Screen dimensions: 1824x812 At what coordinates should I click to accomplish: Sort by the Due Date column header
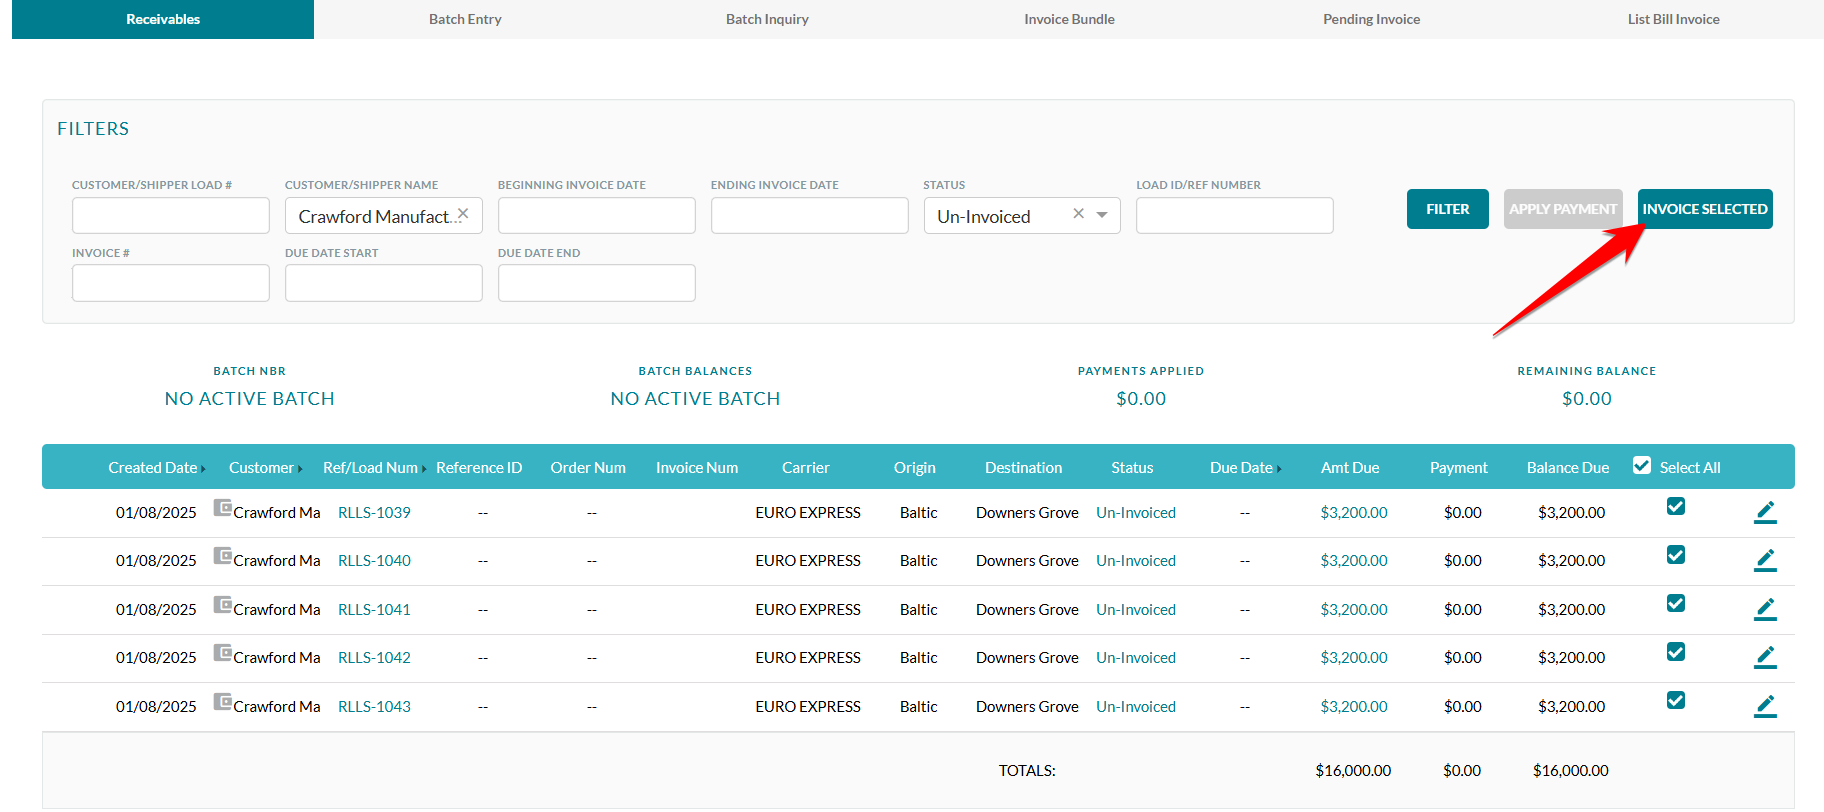pyautogui.click(x=1241, y=468)
